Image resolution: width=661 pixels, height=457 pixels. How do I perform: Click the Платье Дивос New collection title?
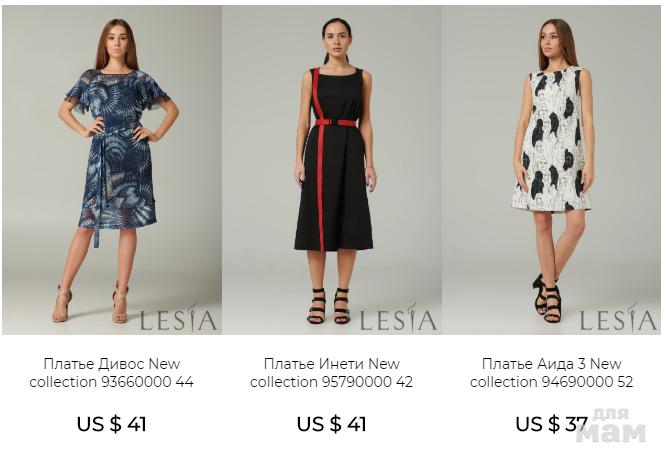(112, 373)
